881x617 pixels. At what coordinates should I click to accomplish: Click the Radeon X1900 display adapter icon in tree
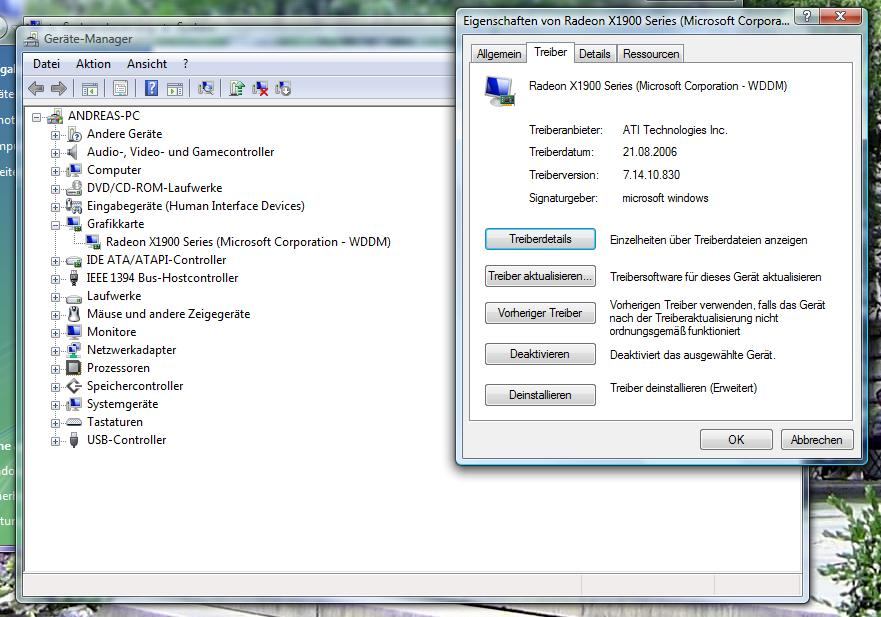(93, 242)
